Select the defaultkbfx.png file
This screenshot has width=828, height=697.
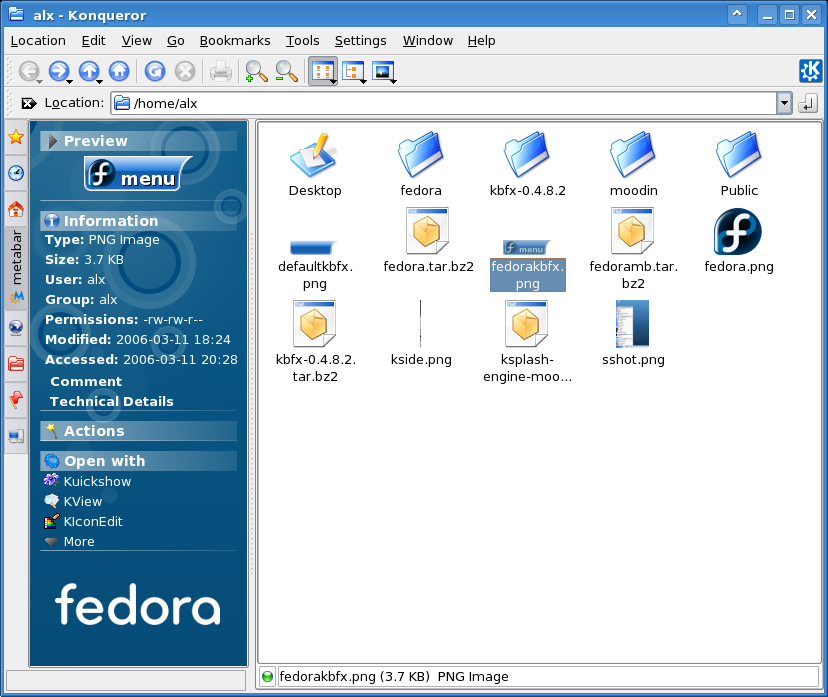point(315,265)
